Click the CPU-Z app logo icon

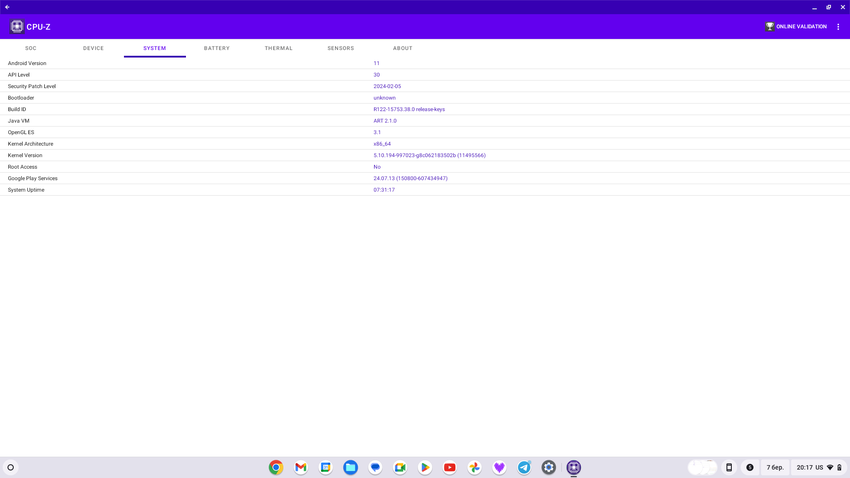point(17,27)
